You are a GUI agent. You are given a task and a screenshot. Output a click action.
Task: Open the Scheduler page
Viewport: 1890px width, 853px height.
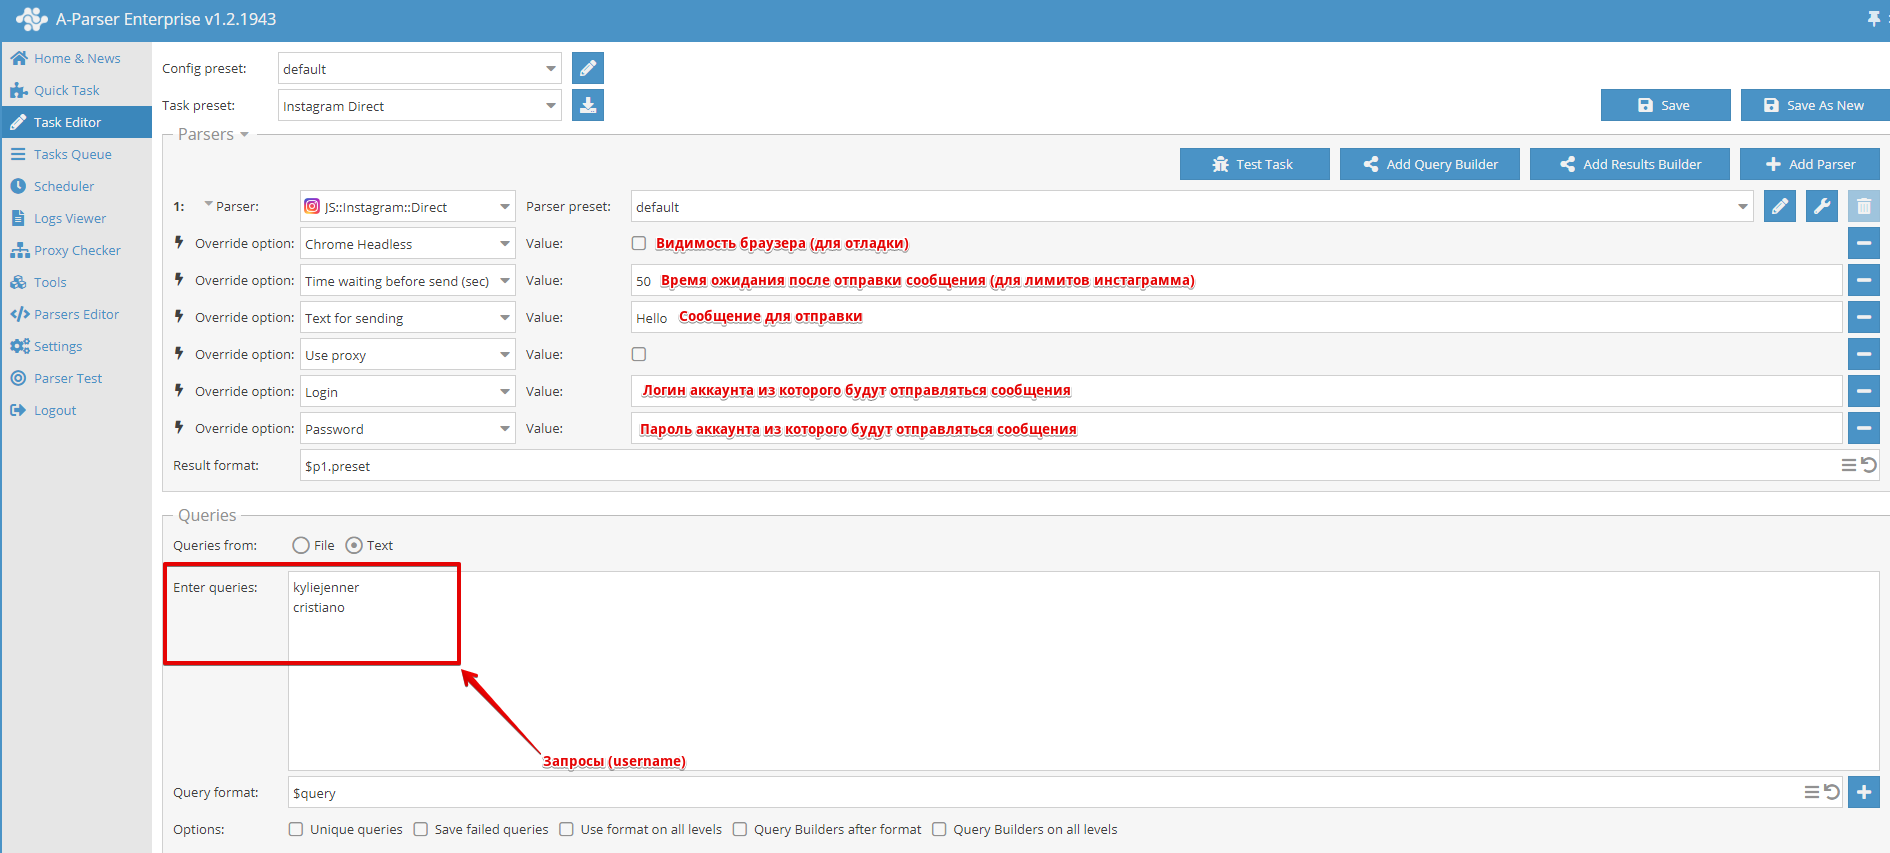[76, 186]
